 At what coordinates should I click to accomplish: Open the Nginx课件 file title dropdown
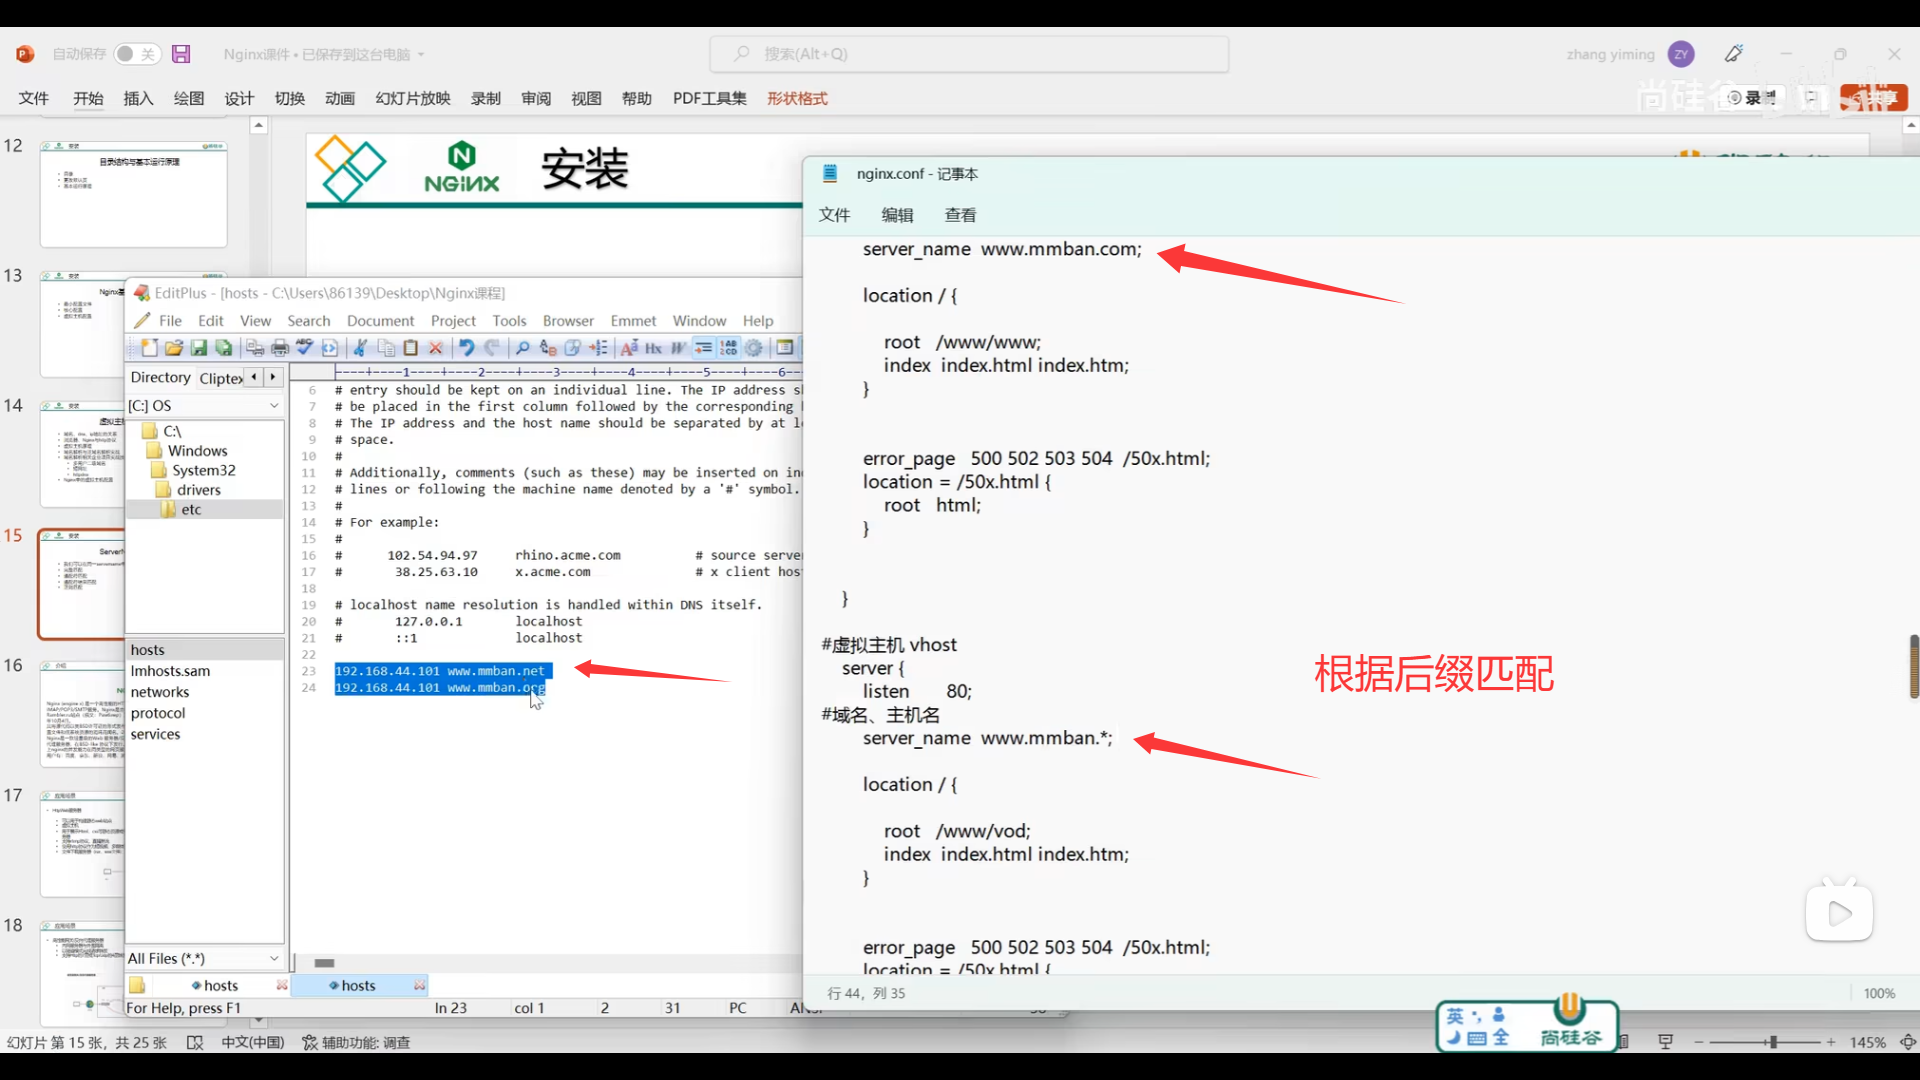[421, 55]
